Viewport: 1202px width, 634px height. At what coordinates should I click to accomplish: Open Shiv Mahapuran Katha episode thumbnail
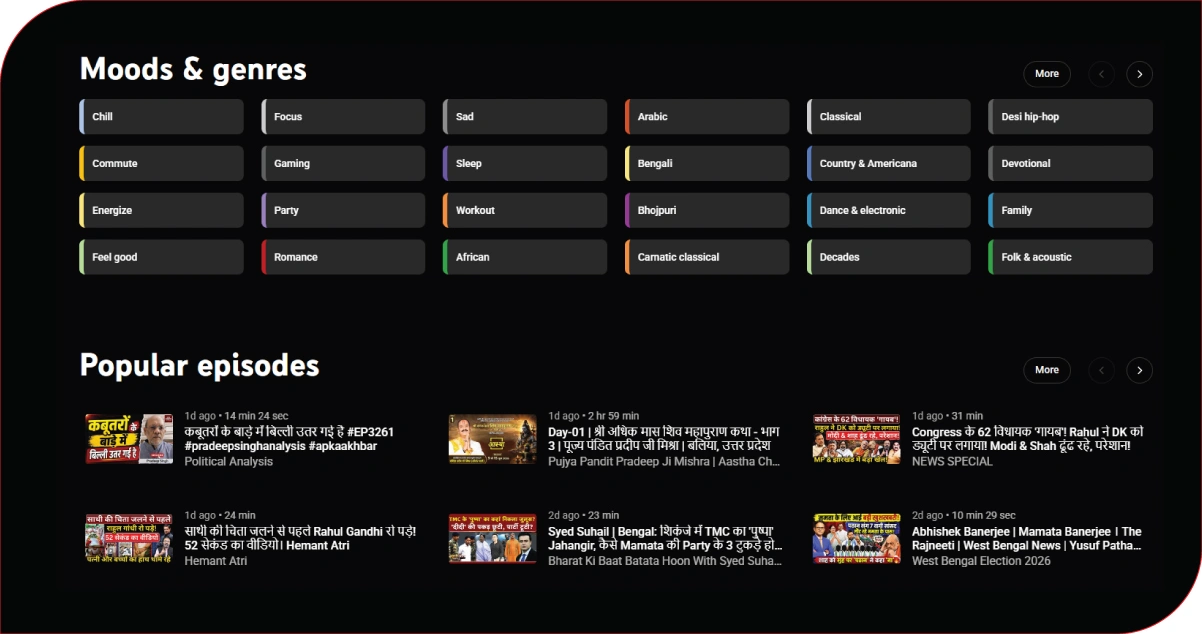tap(492, 439)
